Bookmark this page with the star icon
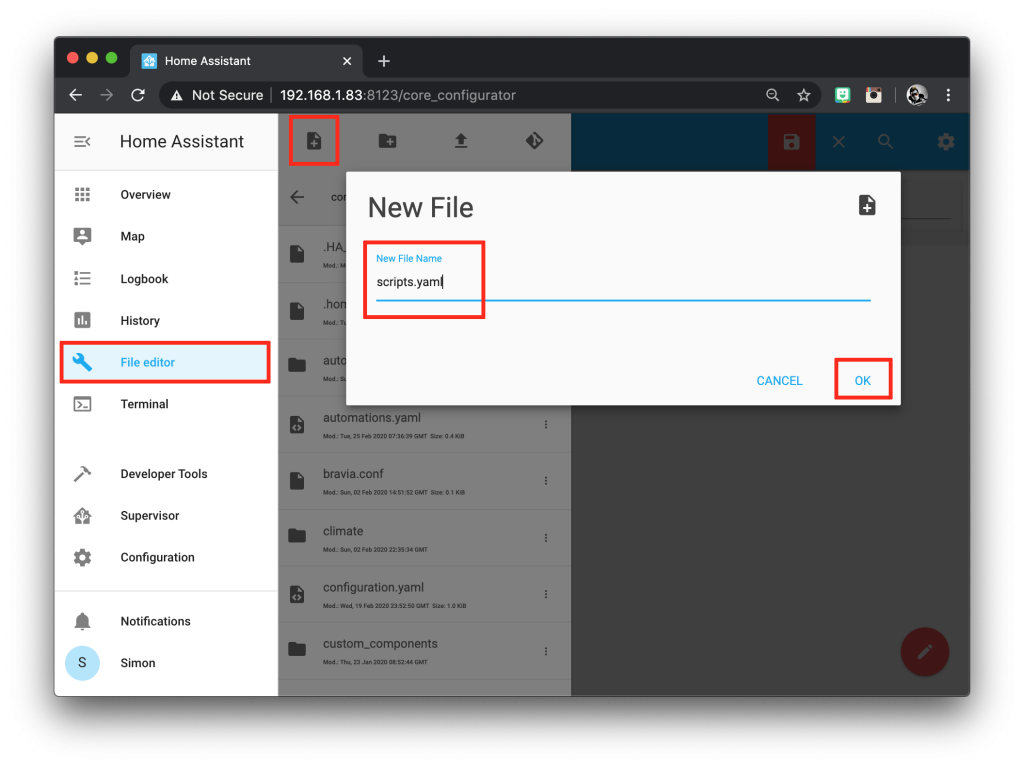The width and height of the screenshot is (1024, 768). (x=804, y=95)
